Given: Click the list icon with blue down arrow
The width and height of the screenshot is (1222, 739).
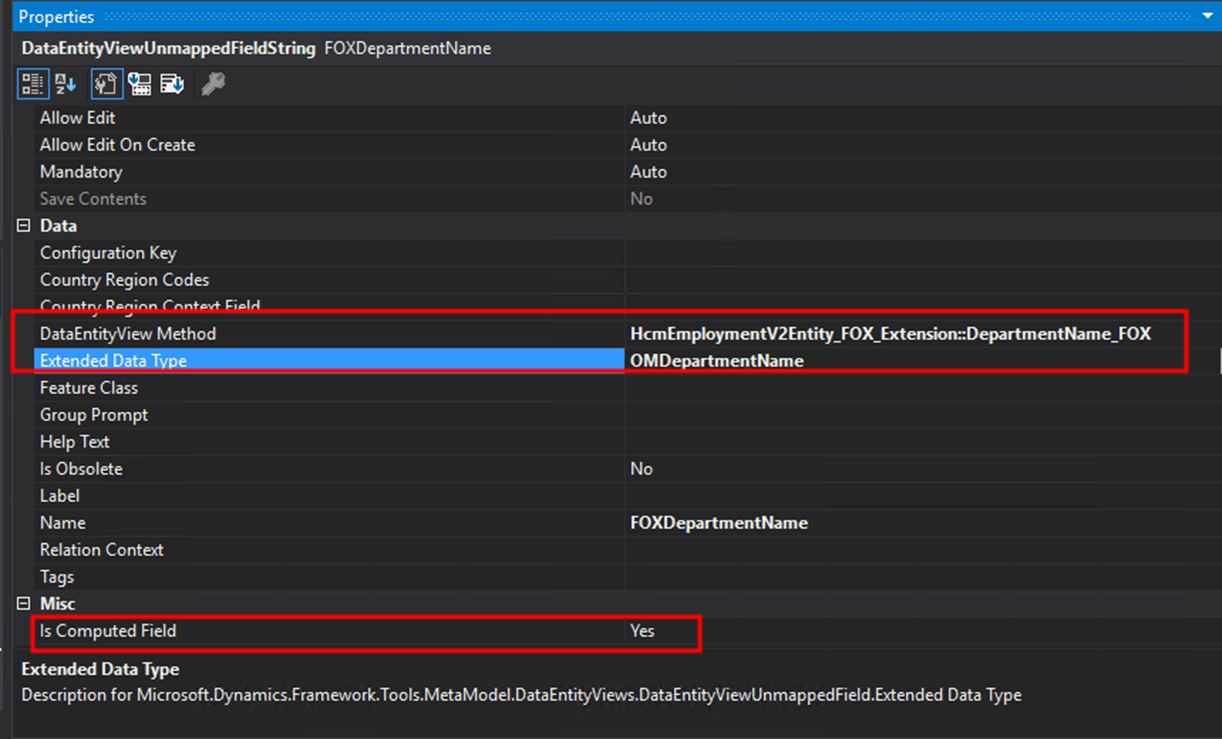Looking at the screenshot, I should pos(172,85).
